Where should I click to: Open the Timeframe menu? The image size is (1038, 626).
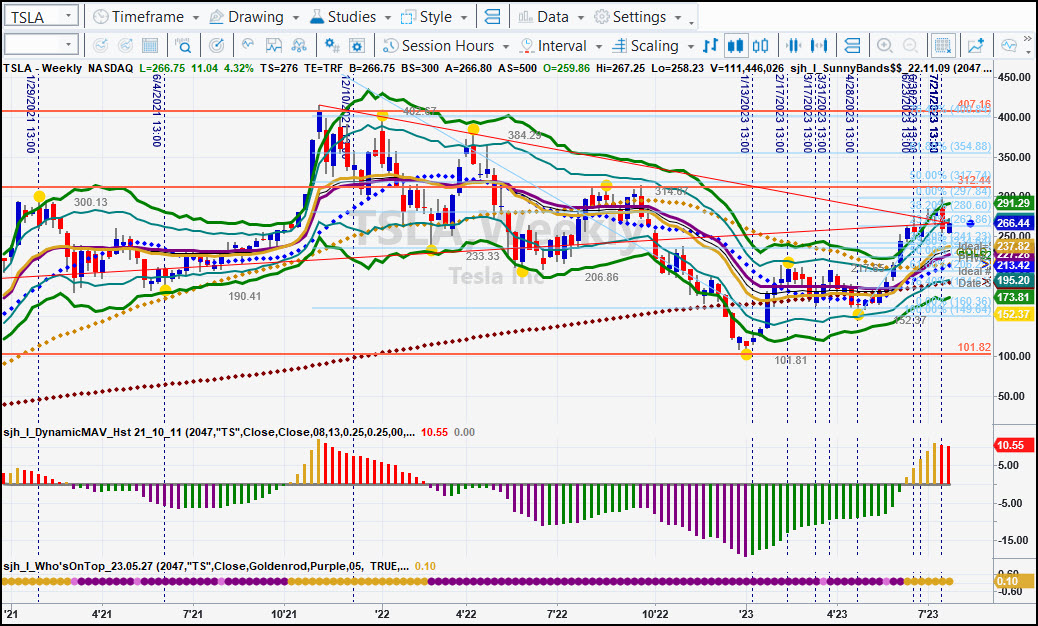click(x=146, y=17)
